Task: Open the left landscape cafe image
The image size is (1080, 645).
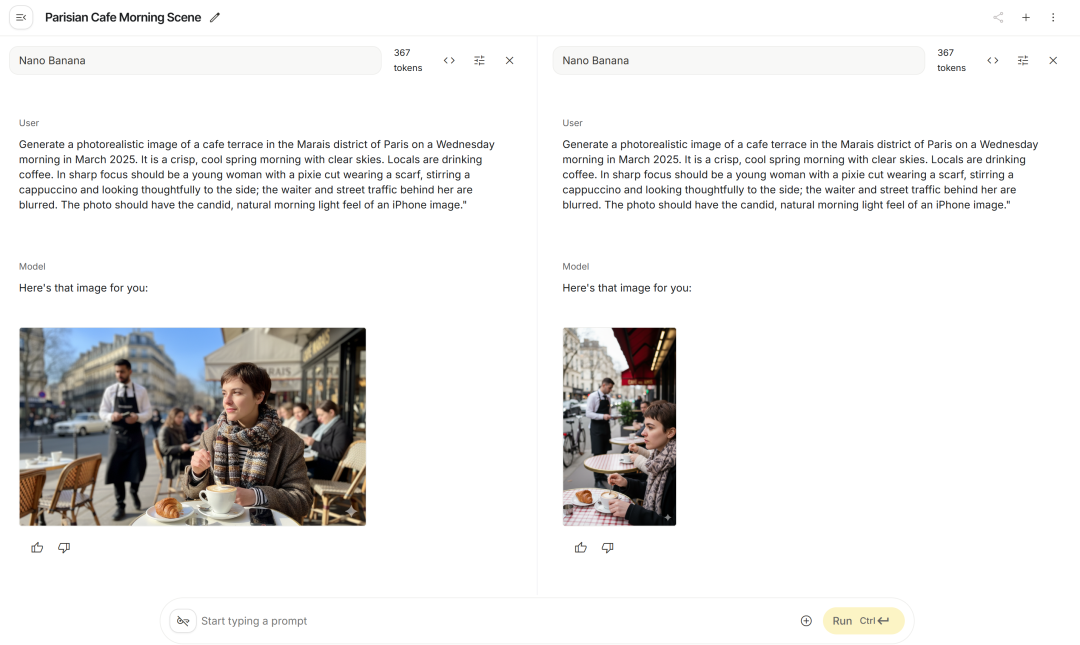Action: tap(193, 427)
